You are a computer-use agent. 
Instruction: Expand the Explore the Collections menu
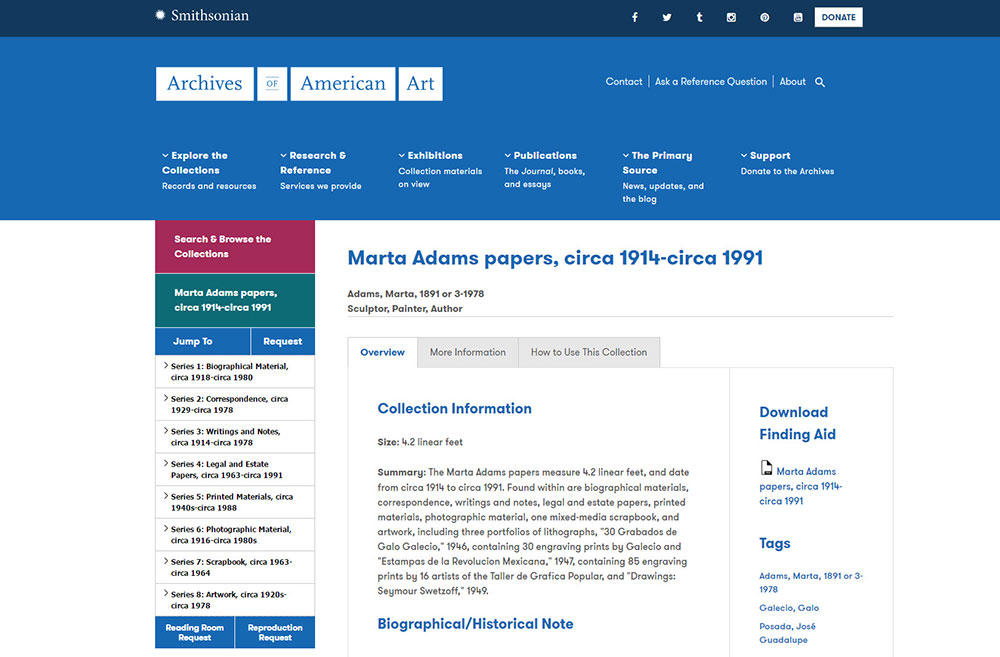(195, 163)
